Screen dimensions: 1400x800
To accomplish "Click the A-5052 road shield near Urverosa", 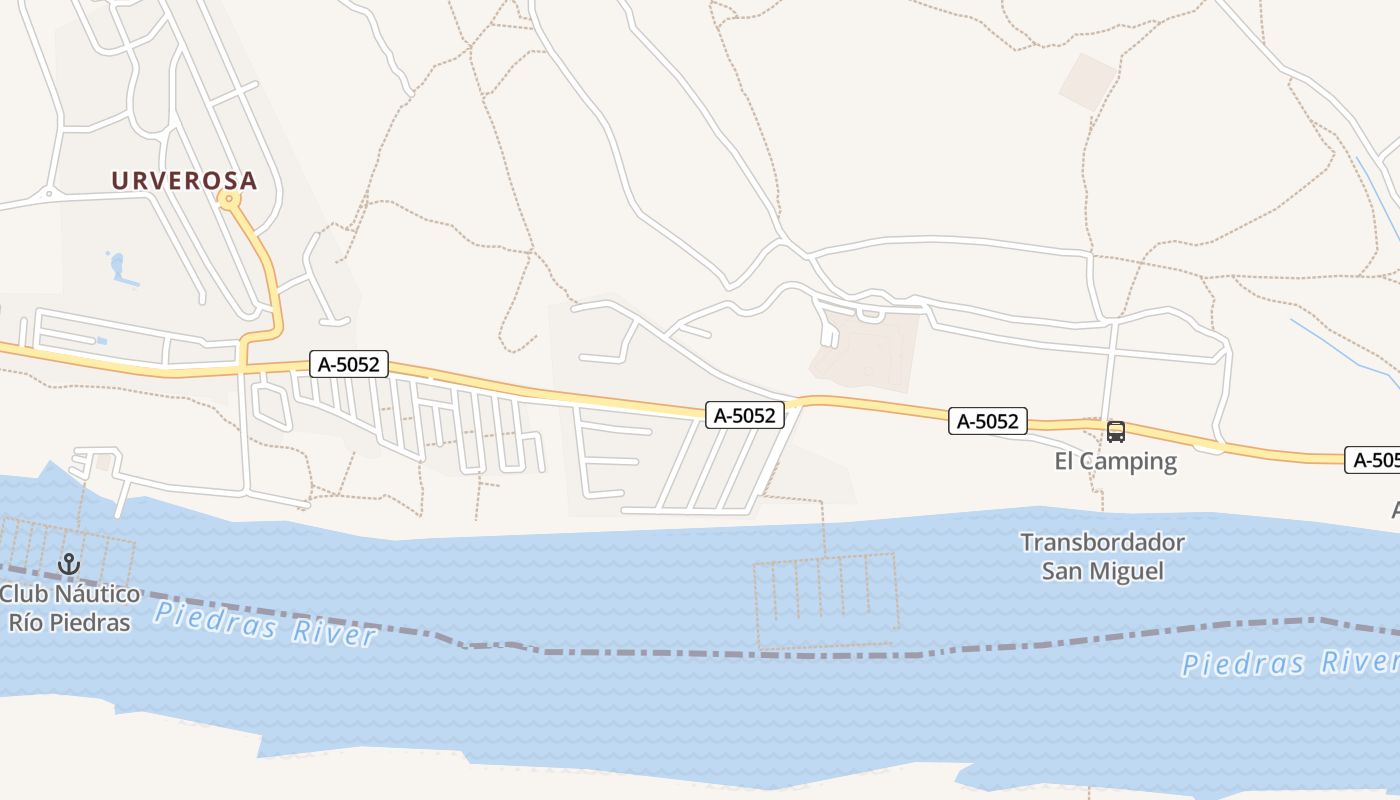I will 348,365.
